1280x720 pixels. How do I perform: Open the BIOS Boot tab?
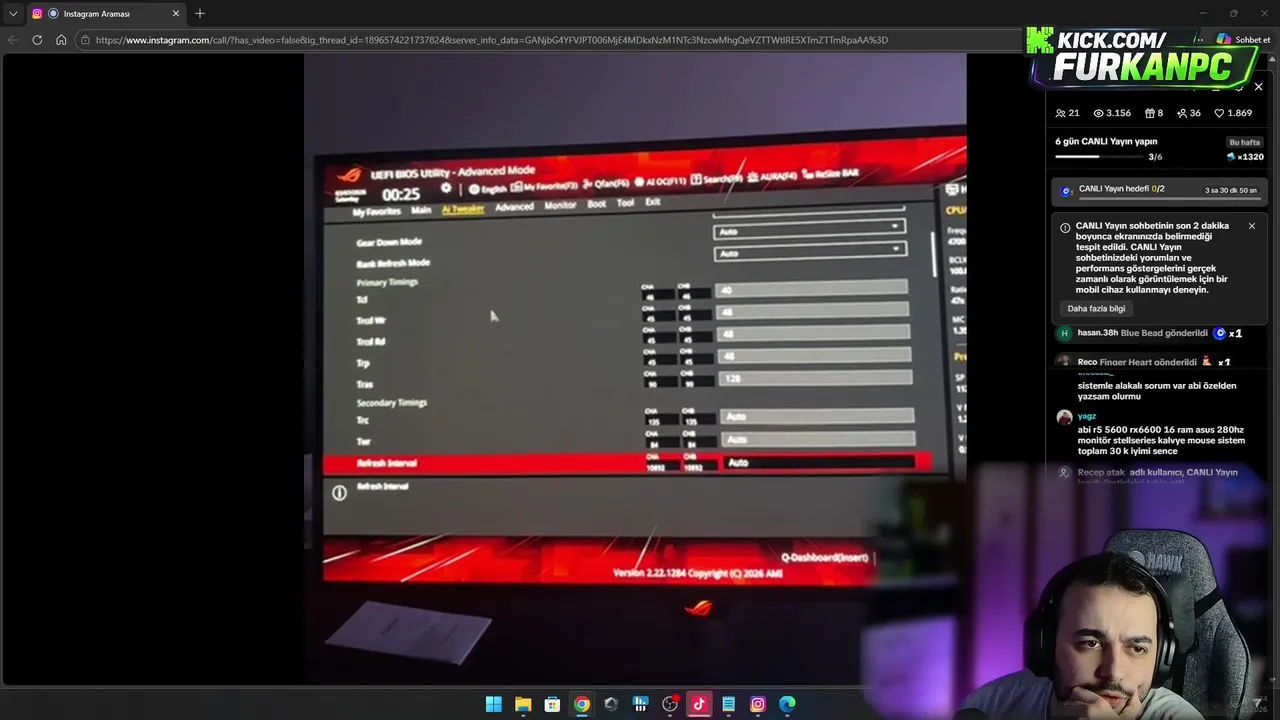tap(597, 204)
